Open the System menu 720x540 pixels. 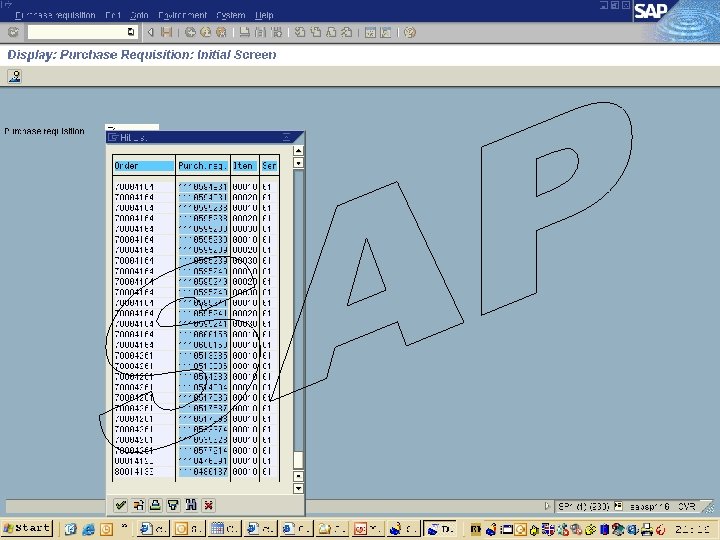point(231,15)
